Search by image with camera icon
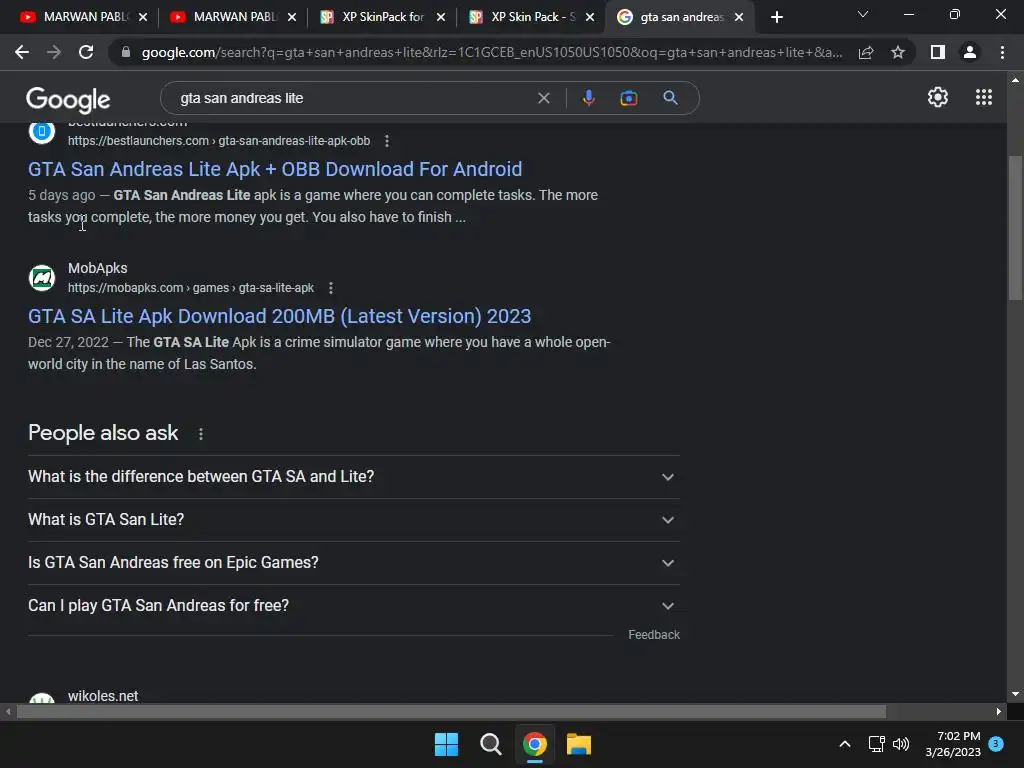Screen dimensions: 1024x768 (628, 98)
